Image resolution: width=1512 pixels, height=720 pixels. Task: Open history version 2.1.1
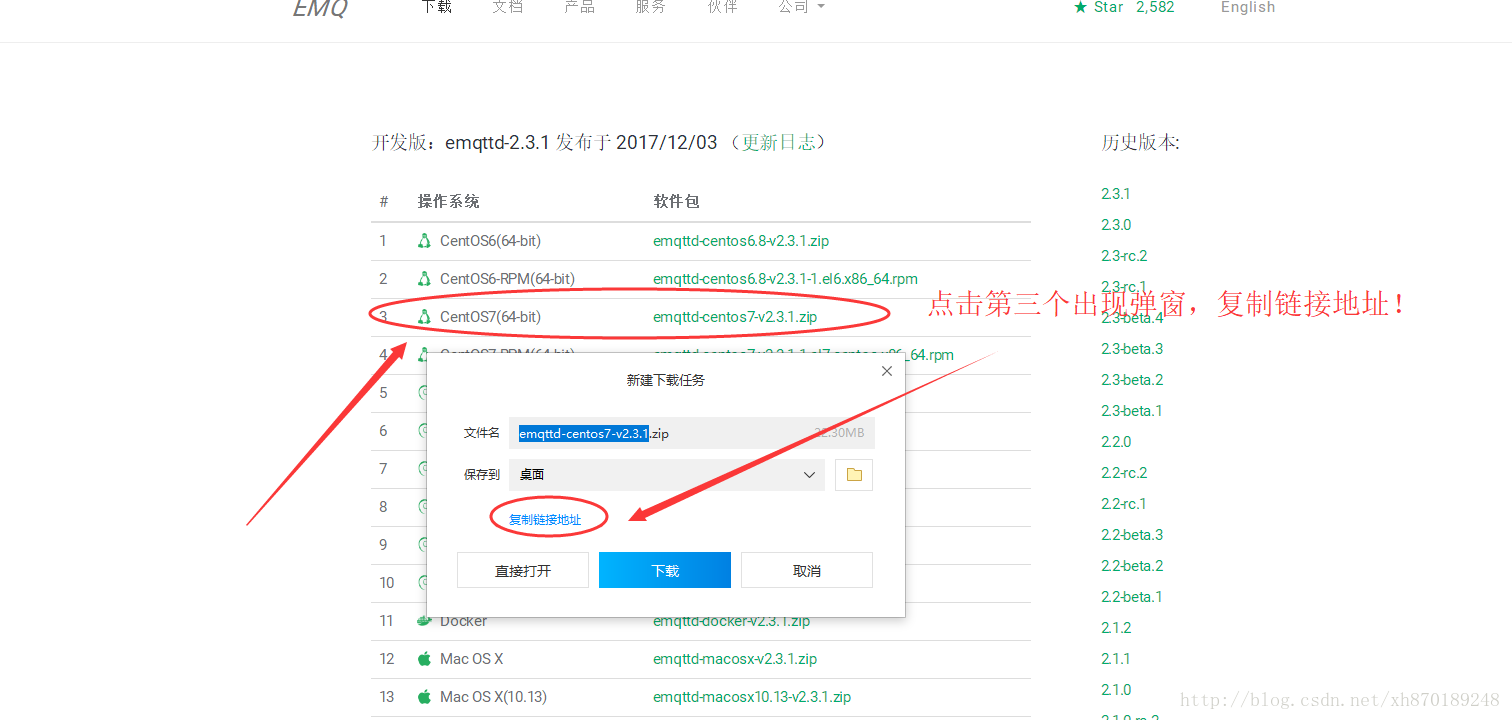(1116, 659)
